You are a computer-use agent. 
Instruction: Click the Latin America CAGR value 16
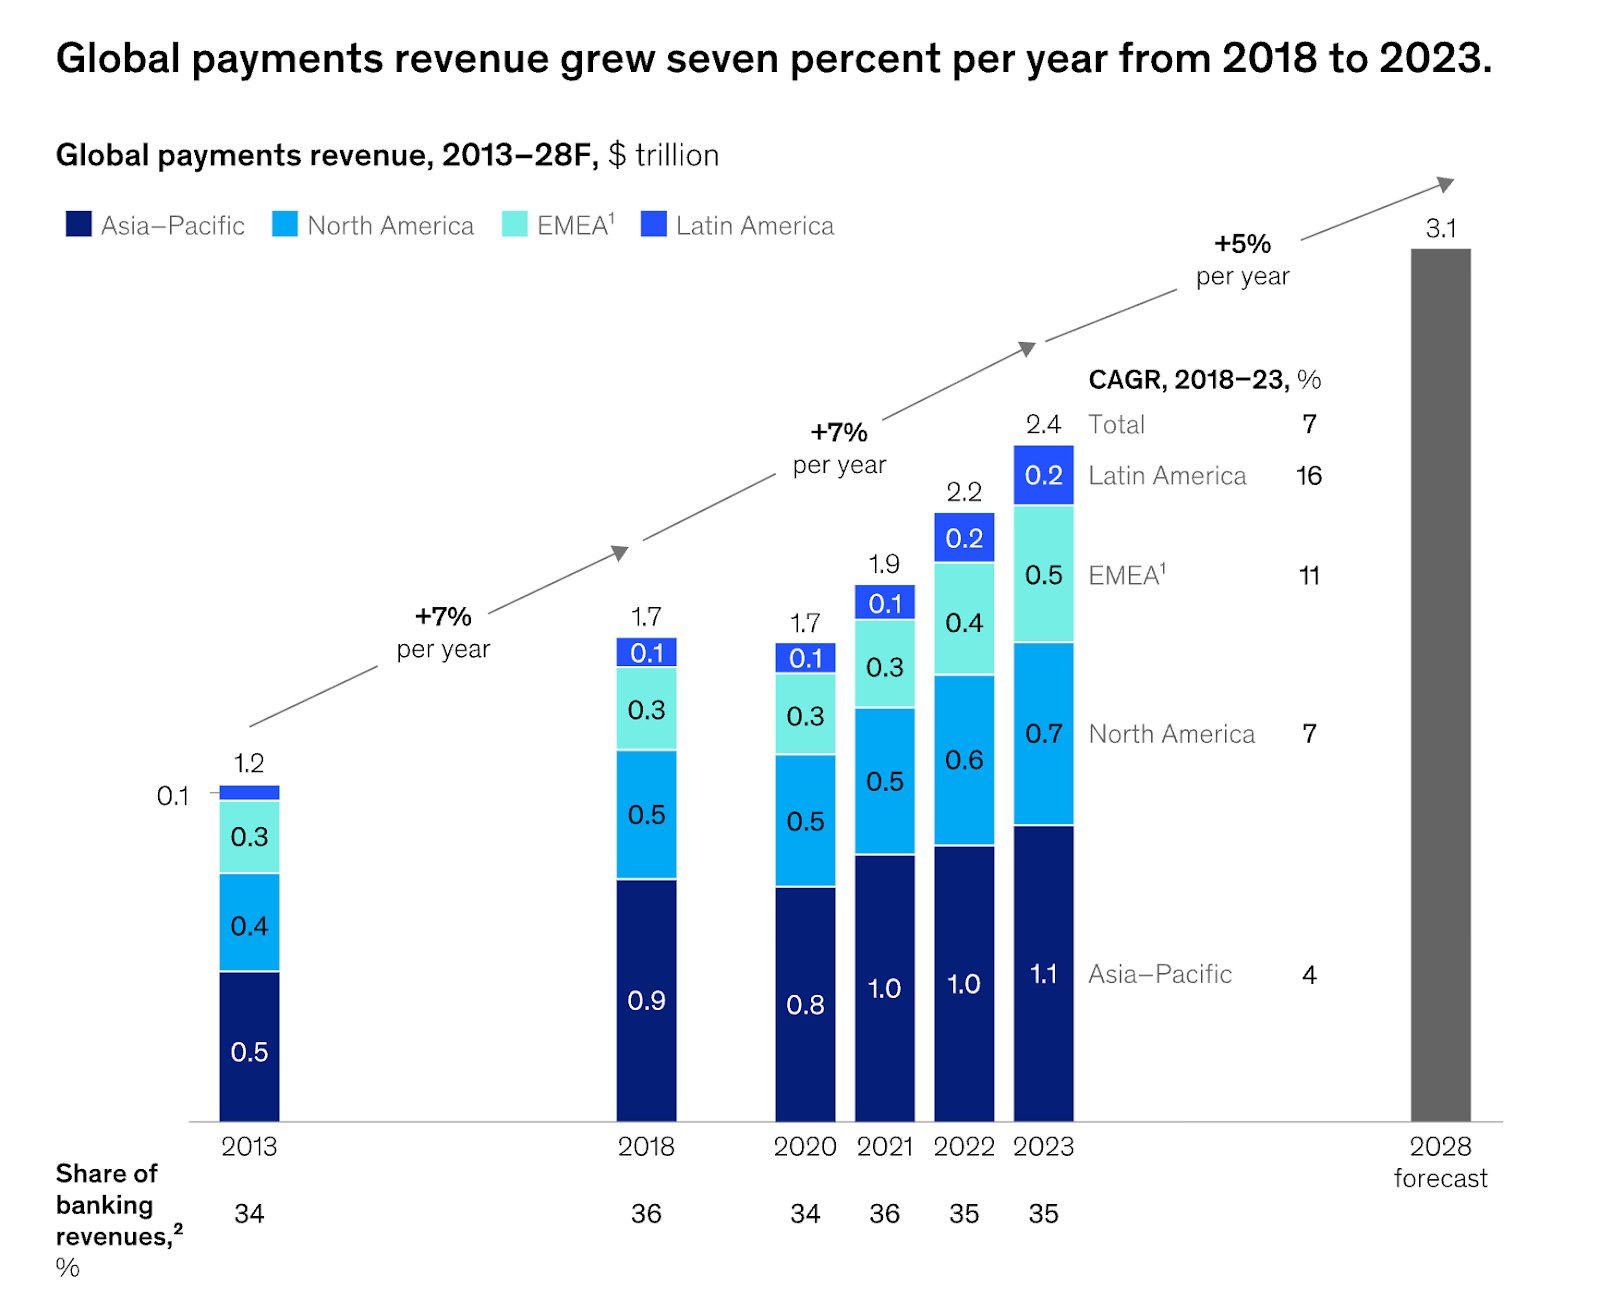point(1308,476)
